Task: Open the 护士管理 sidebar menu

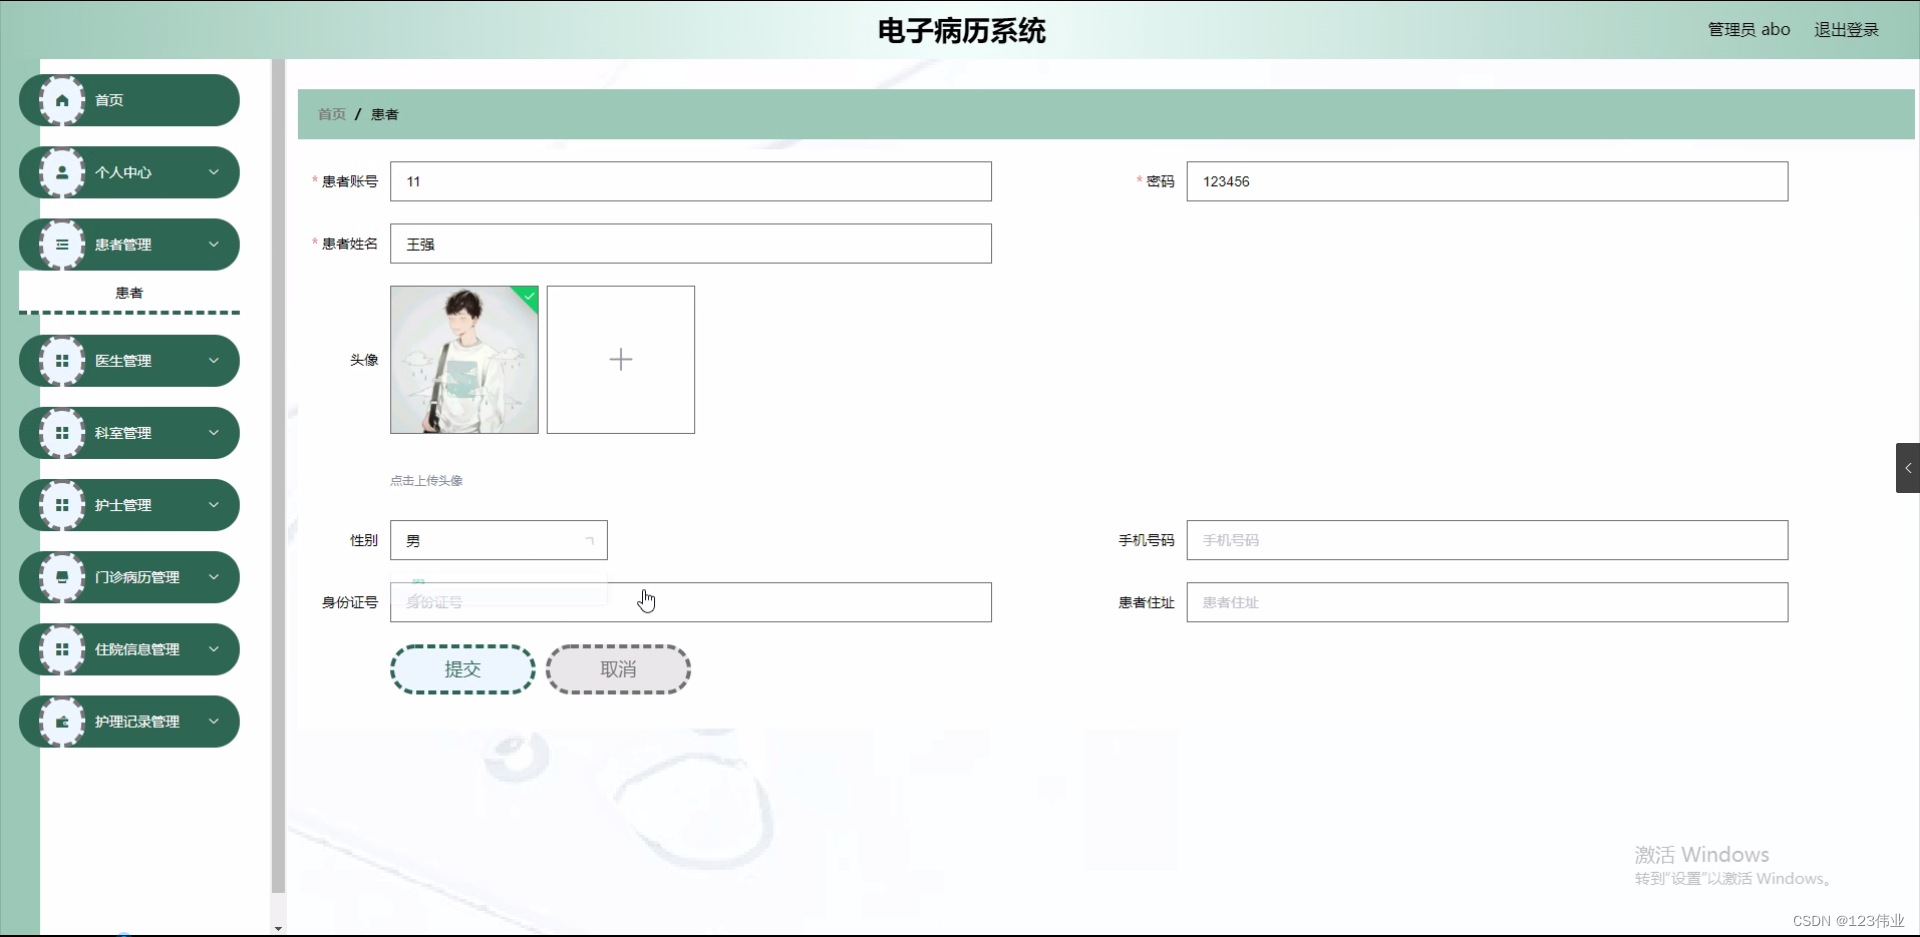Action: point(129,505)
